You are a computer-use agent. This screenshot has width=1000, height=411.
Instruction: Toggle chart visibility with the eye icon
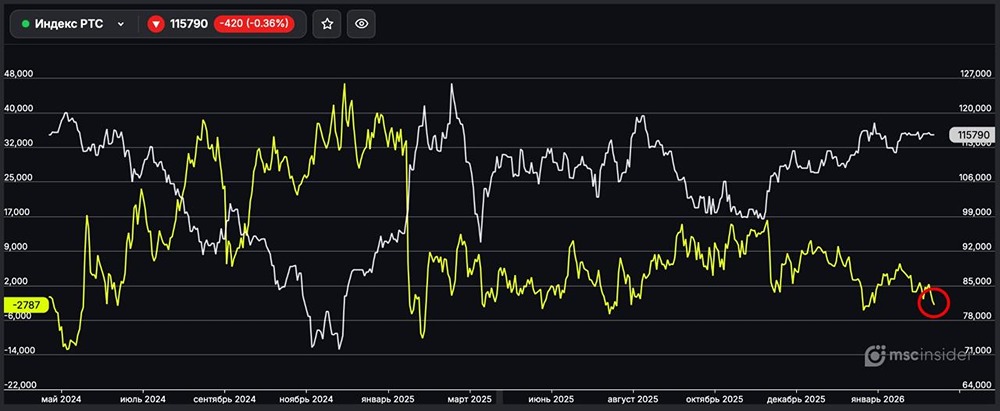point(362,24)
